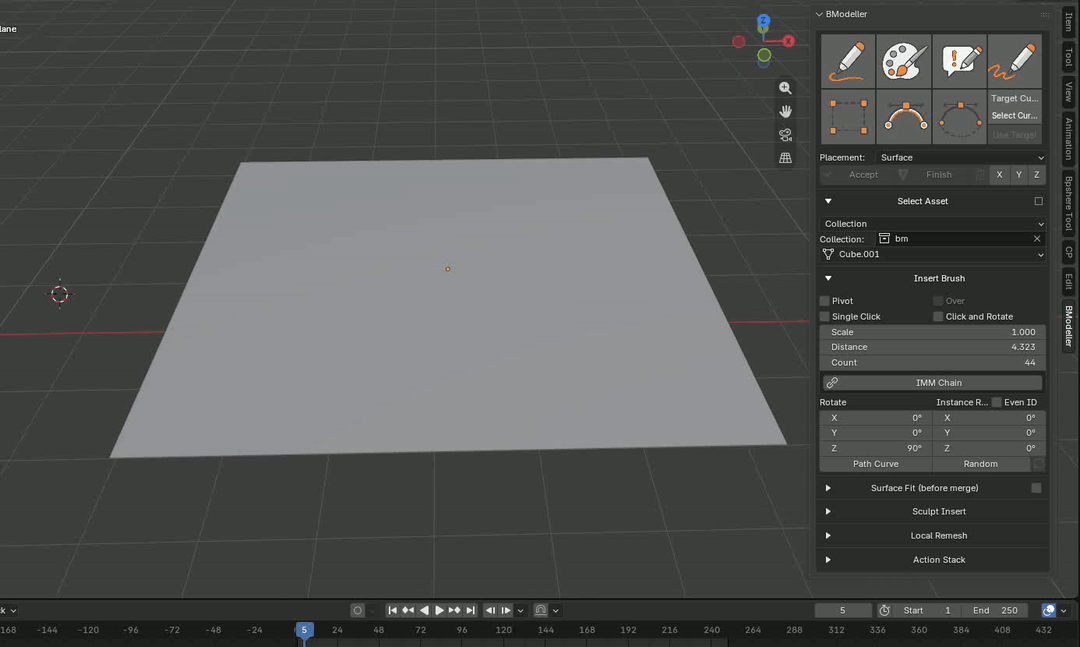Image resolution: width=1080 pixels, height=647 pixels.
Task: Click the blue timeline filter icon
Action: tap(1048, 610)
